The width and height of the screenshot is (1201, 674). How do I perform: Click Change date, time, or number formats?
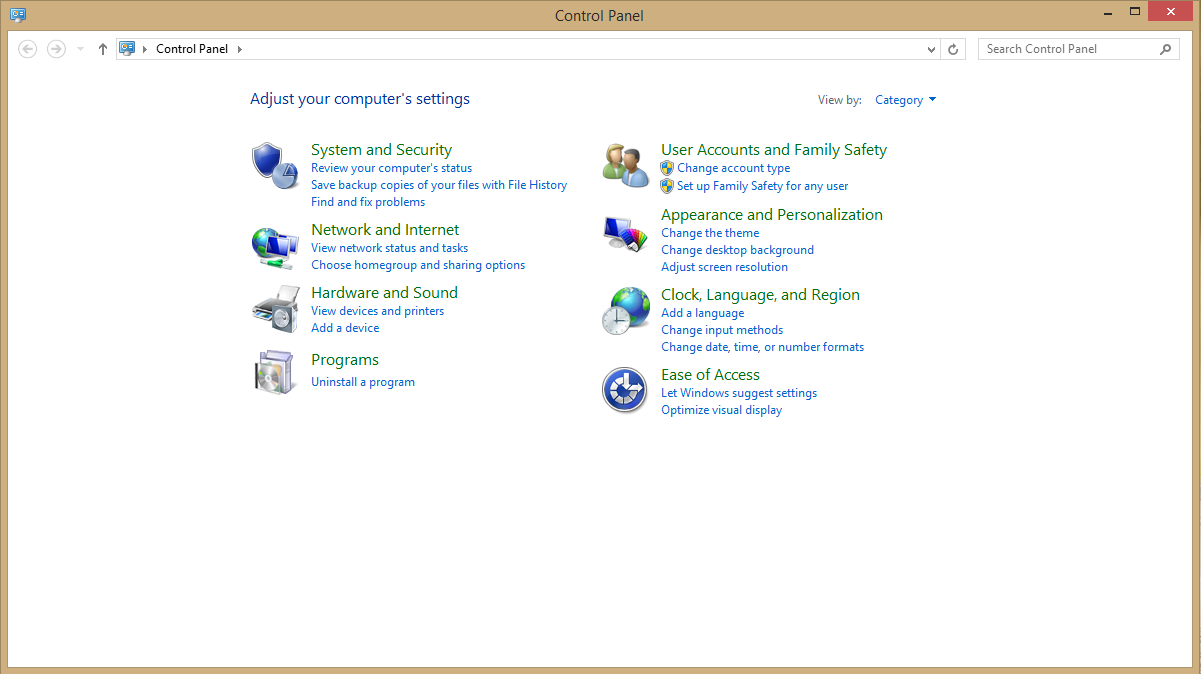762,347
